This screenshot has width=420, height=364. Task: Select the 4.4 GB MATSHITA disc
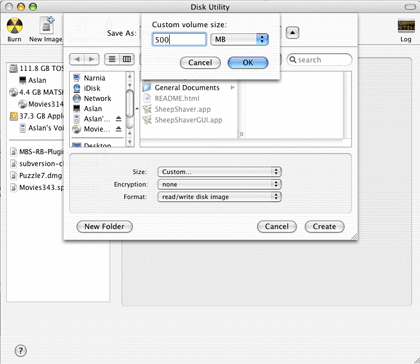tap(37, 92)
